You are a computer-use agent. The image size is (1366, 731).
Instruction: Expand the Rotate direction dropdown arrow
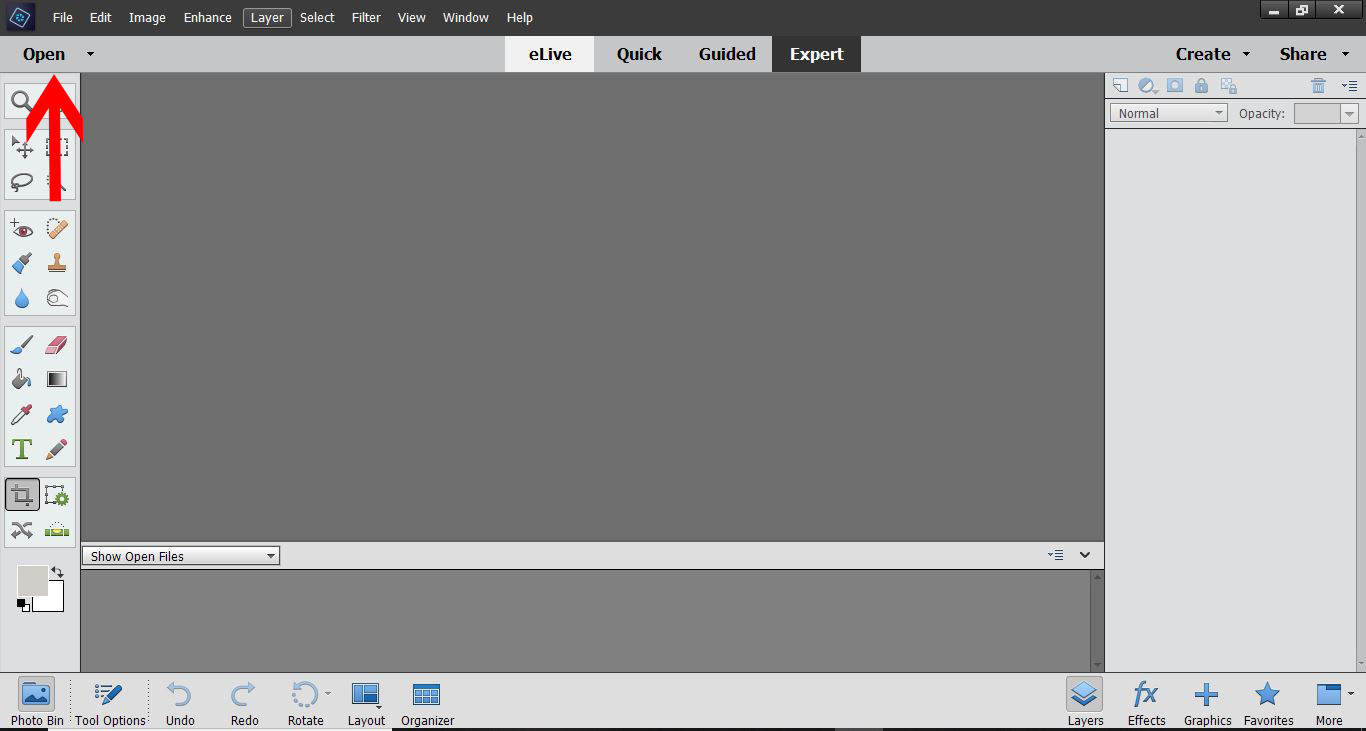328,692
